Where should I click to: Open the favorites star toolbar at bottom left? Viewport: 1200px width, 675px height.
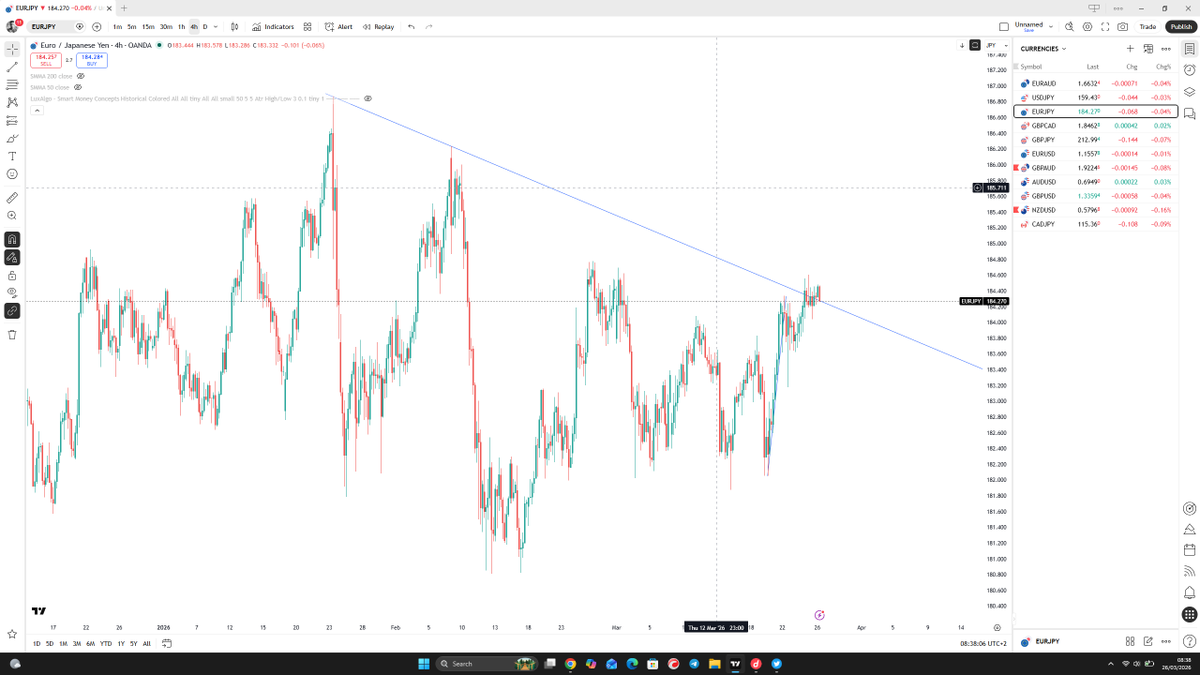tap(12, 634)
